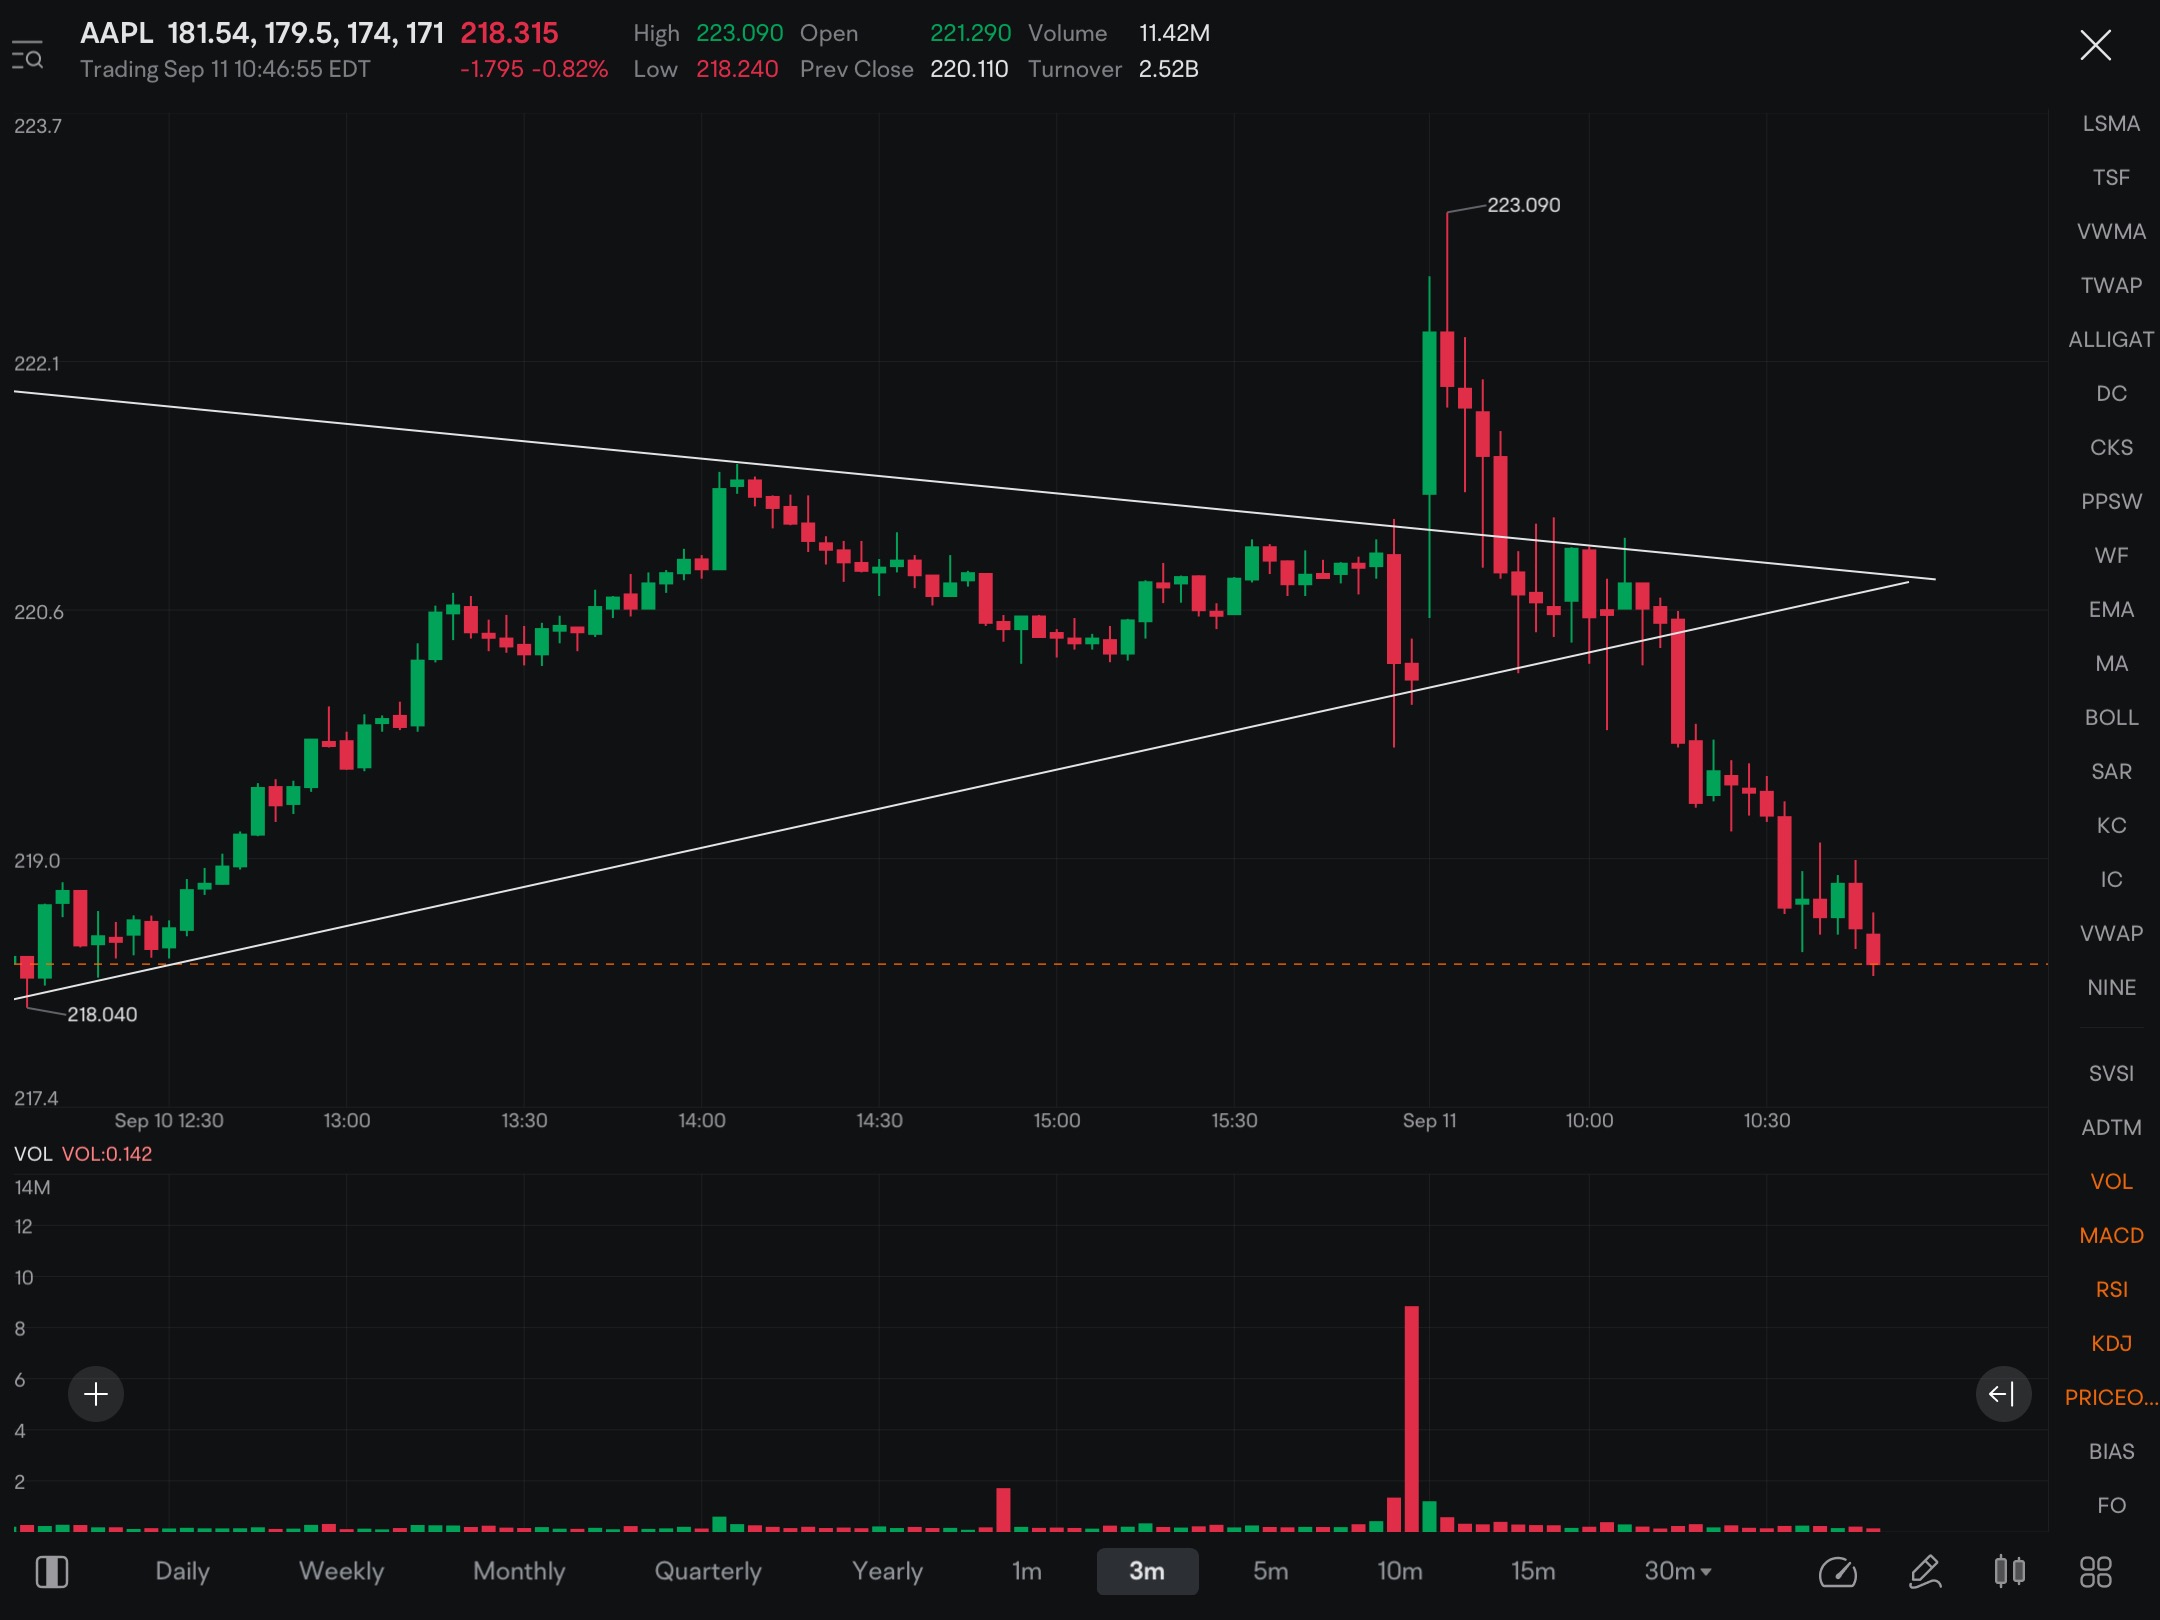2160x1620 pixels.
Task: Select the 1m interval
Action: [x=1026, y=1571]
